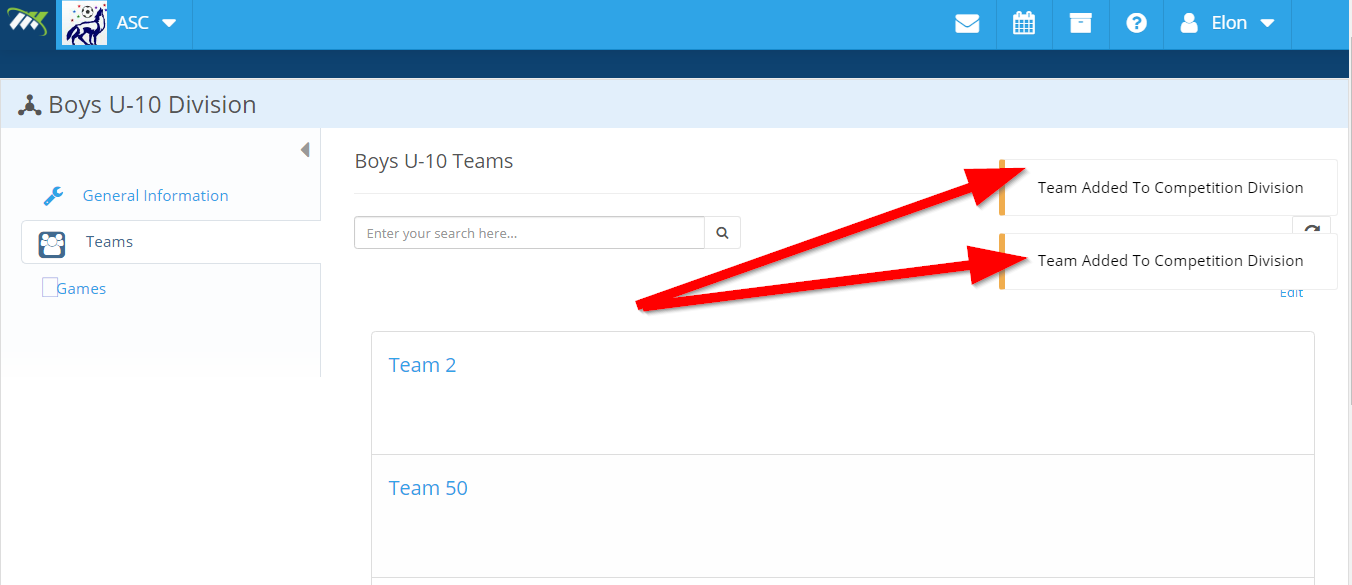
Task: Open the calendar icon in the top bar
Action: click(x=1024, y=23)
